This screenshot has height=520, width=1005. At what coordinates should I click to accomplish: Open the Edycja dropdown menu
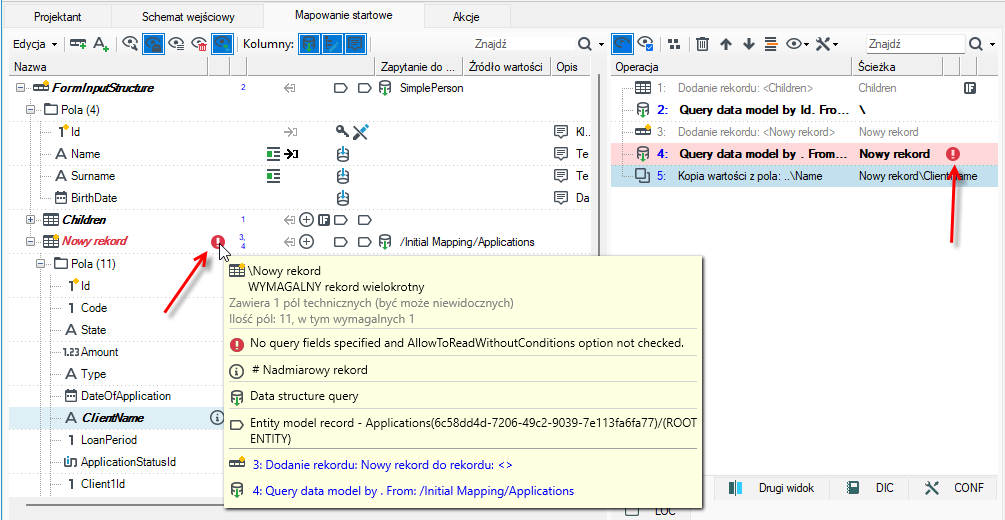pyautogui.click(x=35, y=44)
